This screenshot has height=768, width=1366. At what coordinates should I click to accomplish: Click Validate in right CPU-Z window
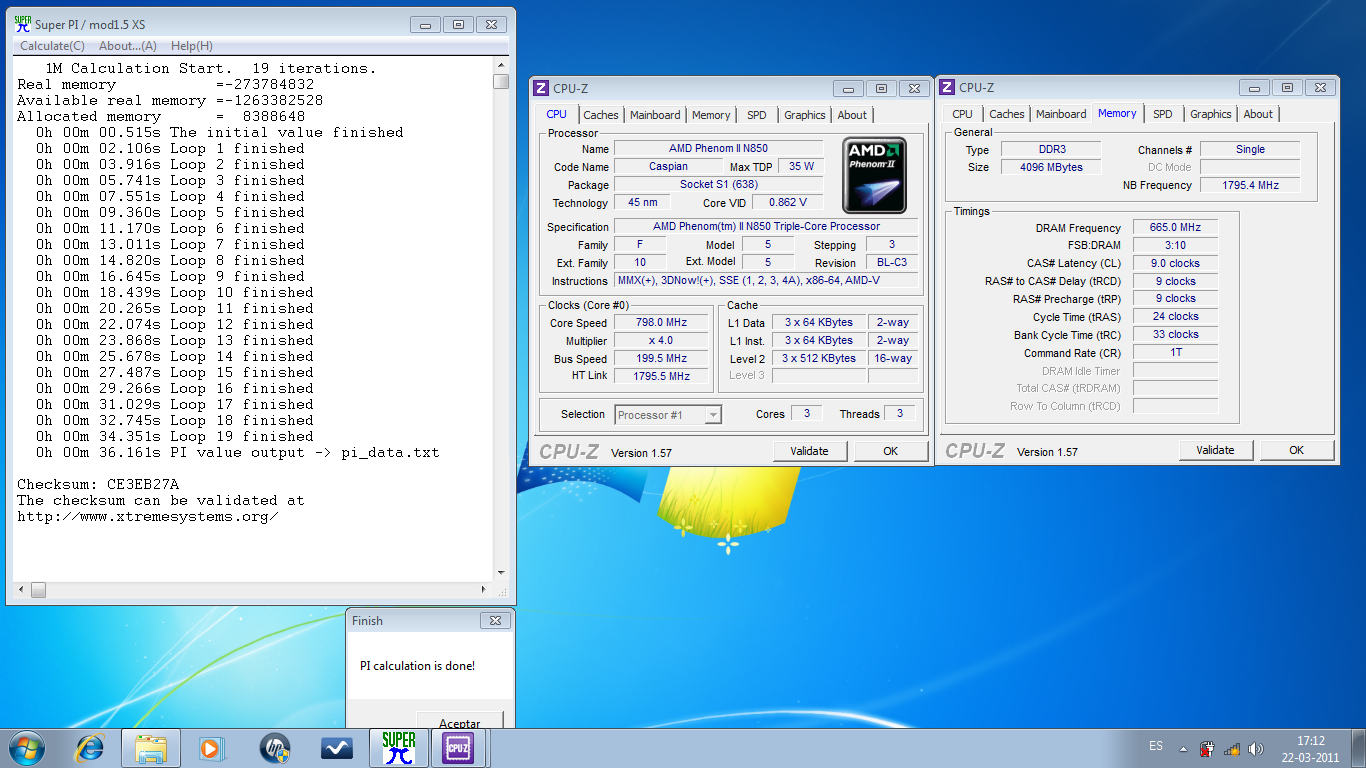pos(1215,450)
